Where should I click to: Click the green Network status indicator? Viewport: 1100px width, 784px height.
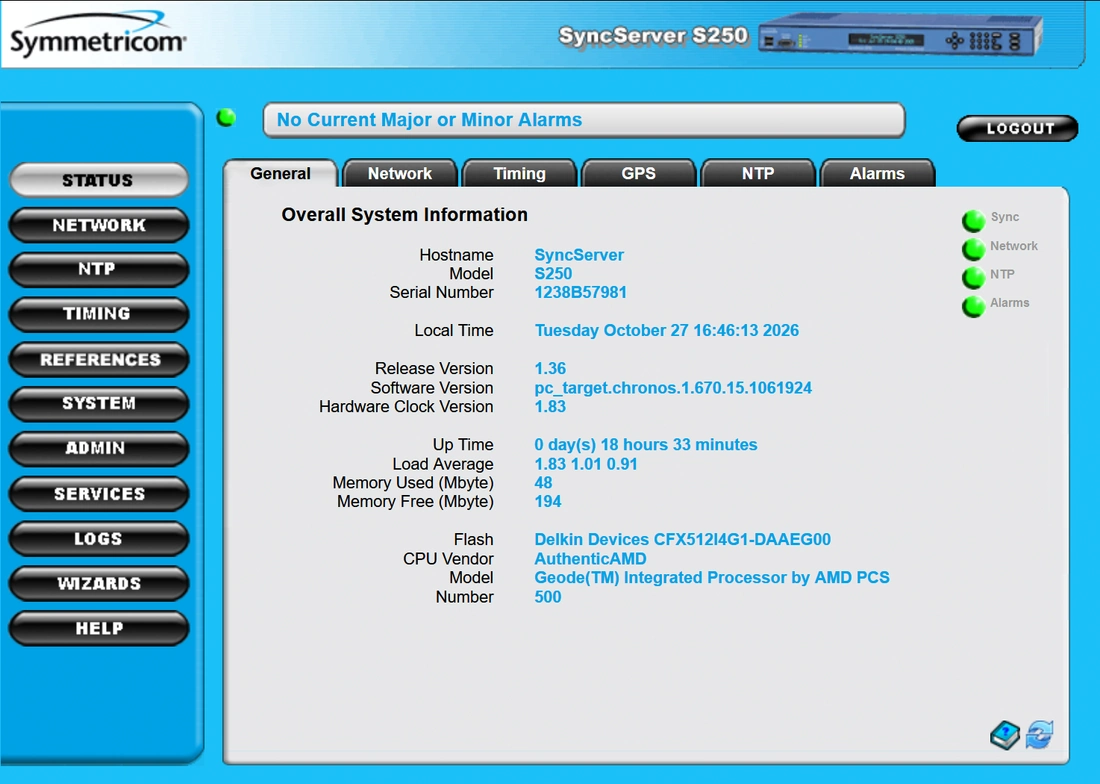click(973, 249)
